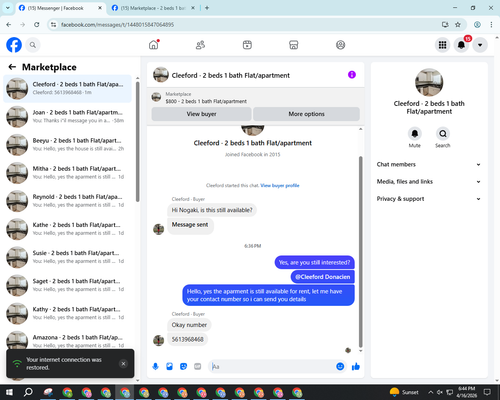Click the '@Cleeford Donacien' mention bubble
Viewport: 500px width, 400px height.
(323, 277)
